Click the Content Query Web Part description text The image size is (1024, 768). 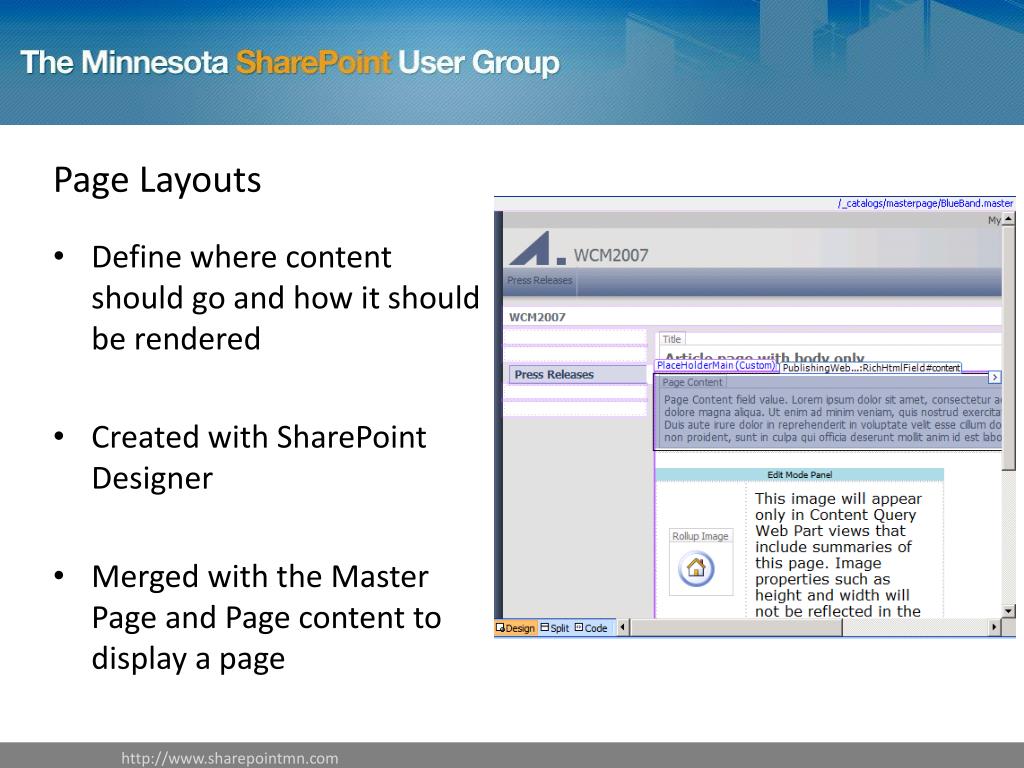(x=838, y=554)
